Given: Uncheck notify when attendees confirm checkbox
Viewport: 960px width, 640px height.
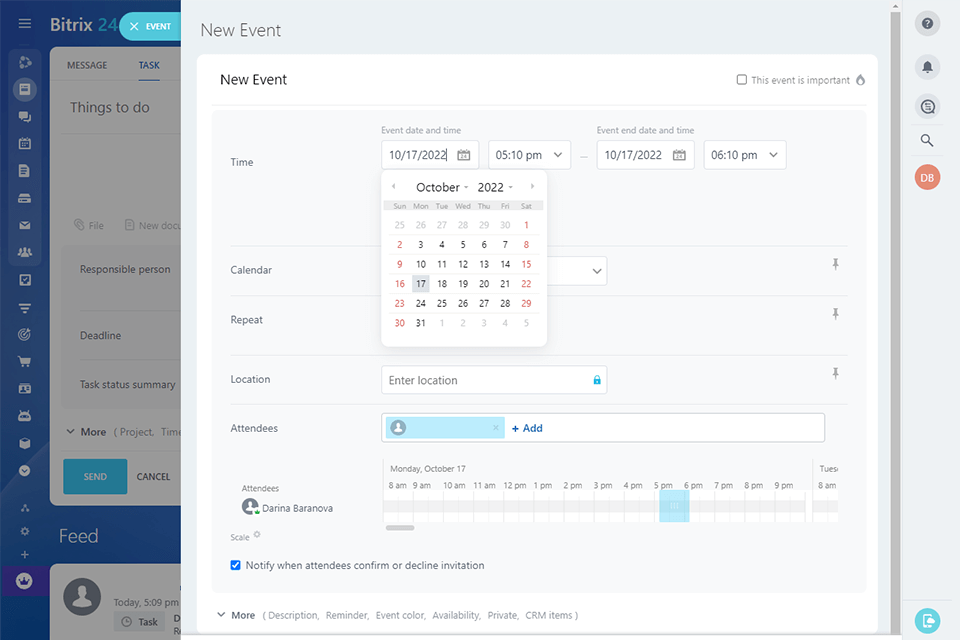Looking at the screenshot, I should pyautogui.click(x=235, y=565).
